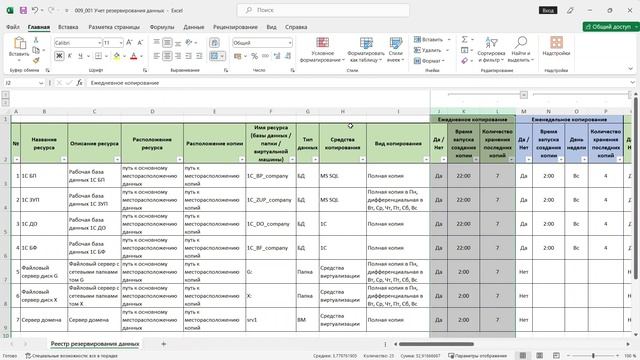Open filter dropdown for Тип данных column
This screenshot has height=360, width=640.
[315, 160]
